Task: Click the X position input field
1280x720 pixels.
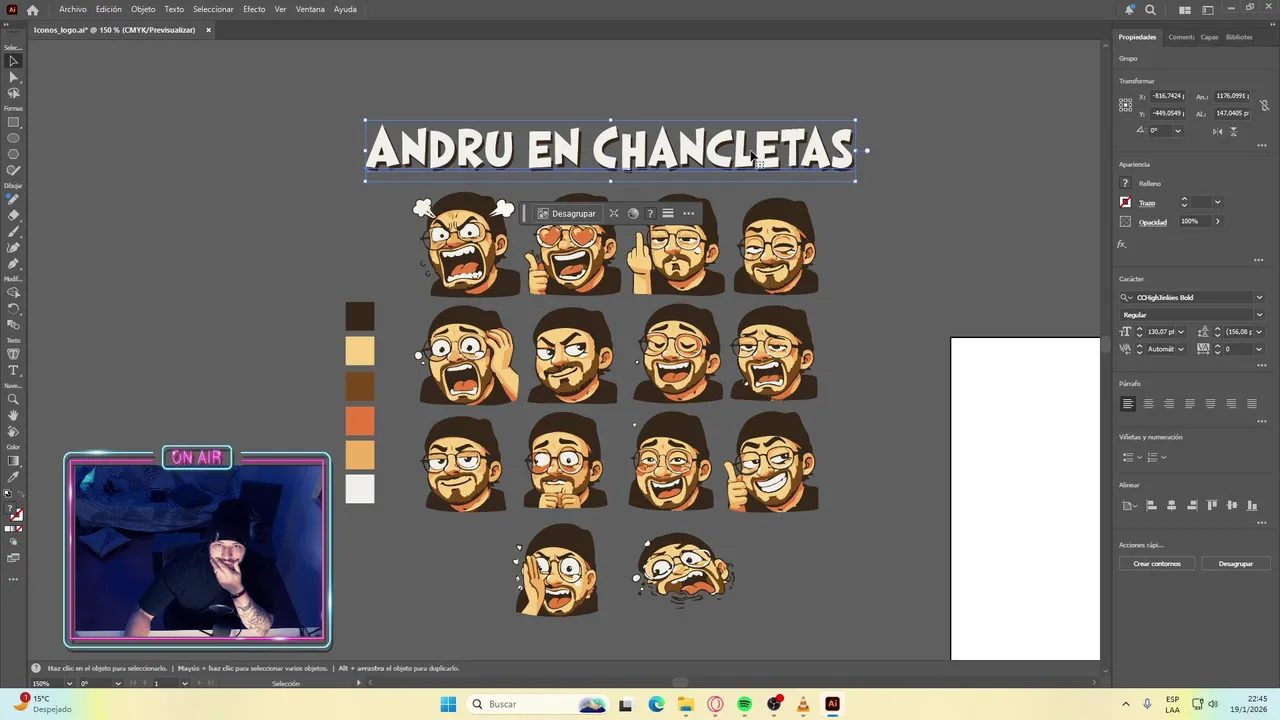Action: (1167, 96)
